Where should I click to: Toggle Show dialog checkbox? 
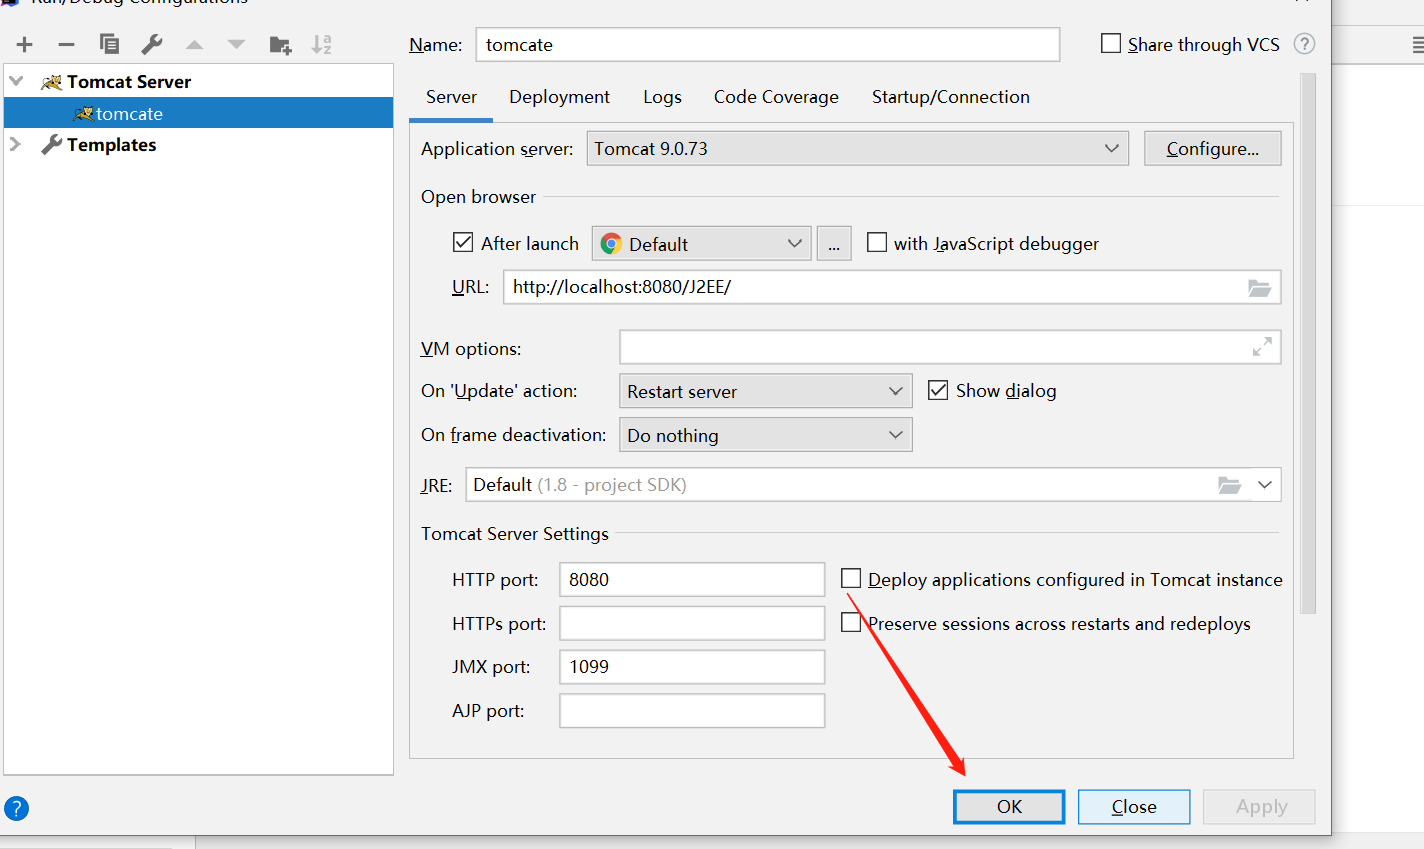(938, 390)
